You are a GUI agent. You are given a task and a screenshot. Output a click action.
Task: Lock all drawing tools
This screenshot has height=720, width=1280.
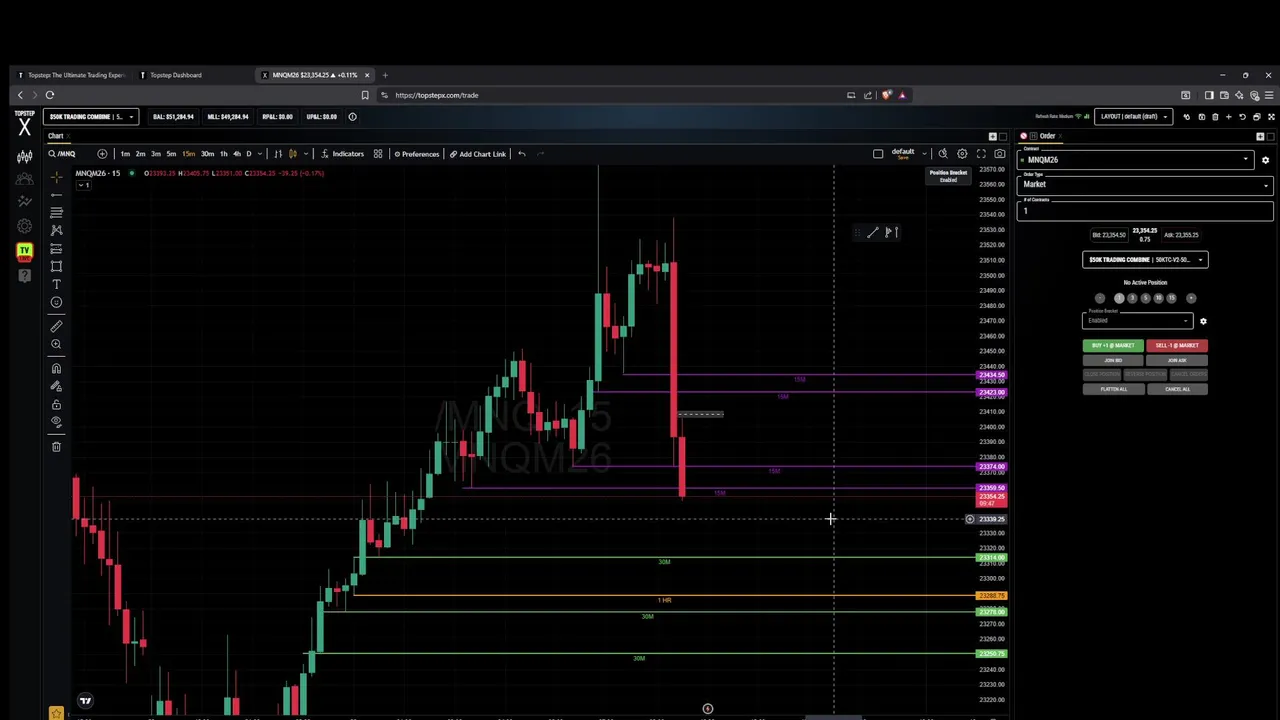pyautogui.click(x=56, y=404)
